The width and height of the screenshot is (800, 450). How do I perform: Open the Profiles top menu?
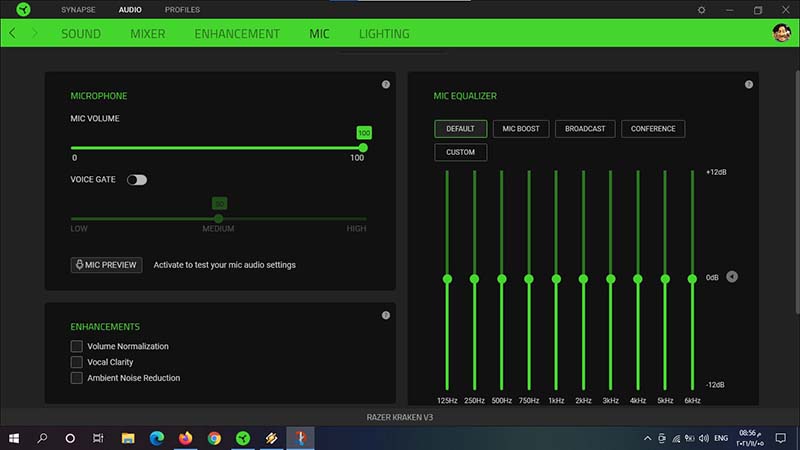tap(182, 10)
